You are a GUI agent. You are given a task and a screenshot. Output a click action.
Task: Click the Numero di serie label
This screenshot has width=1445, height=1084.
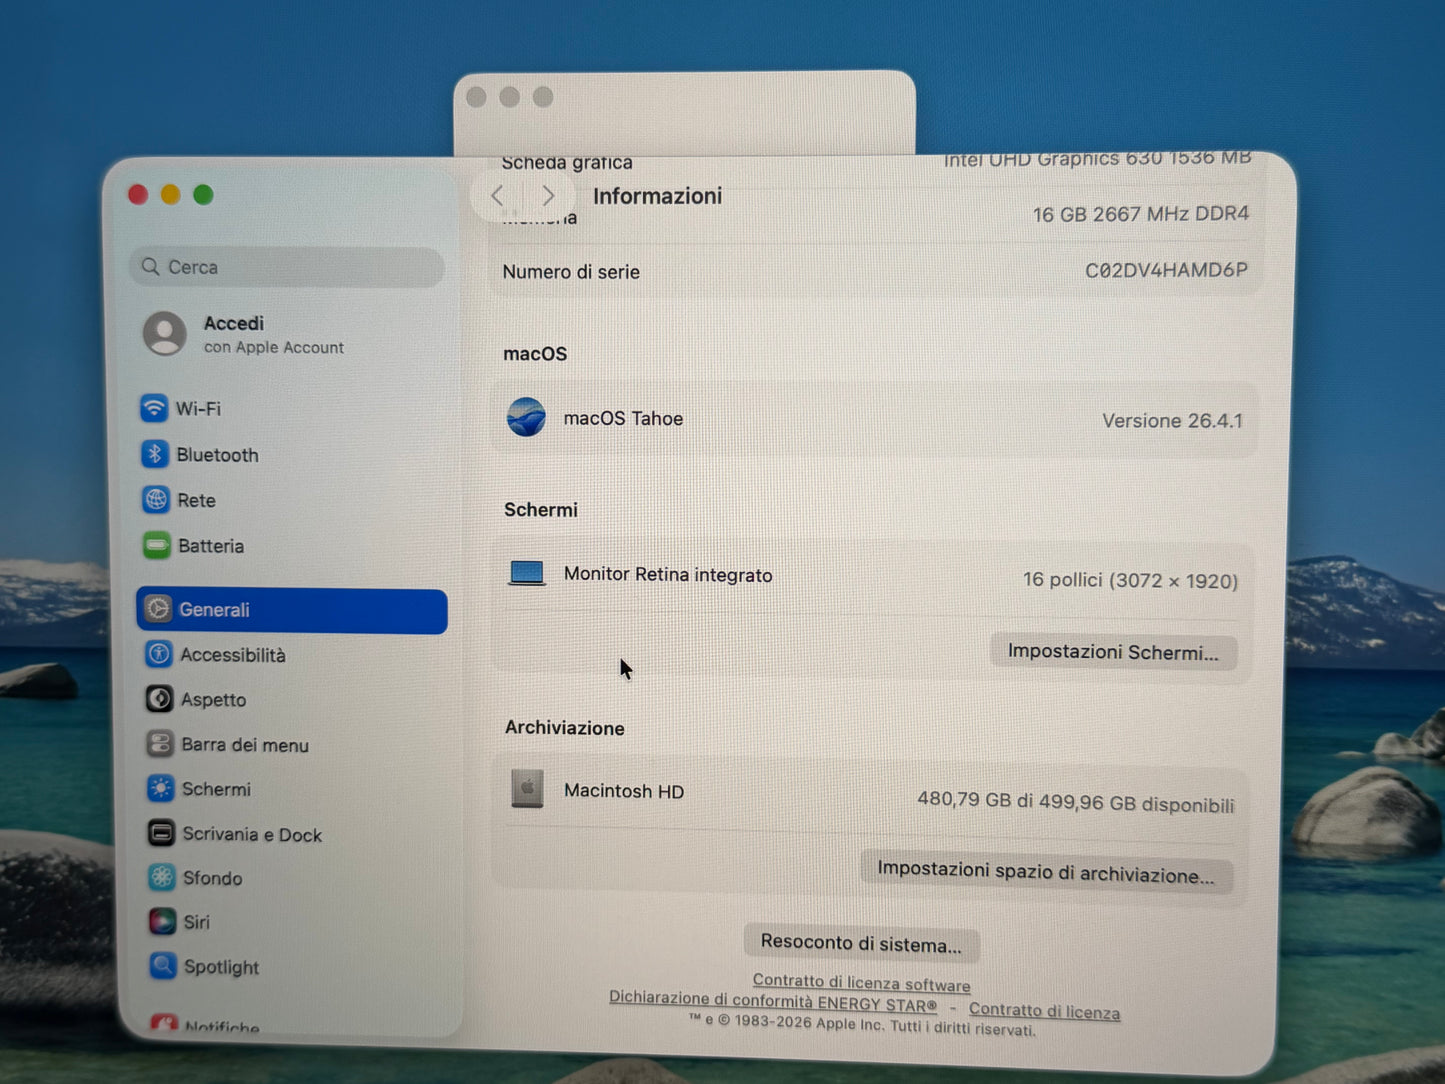click(x=571, y=272)
